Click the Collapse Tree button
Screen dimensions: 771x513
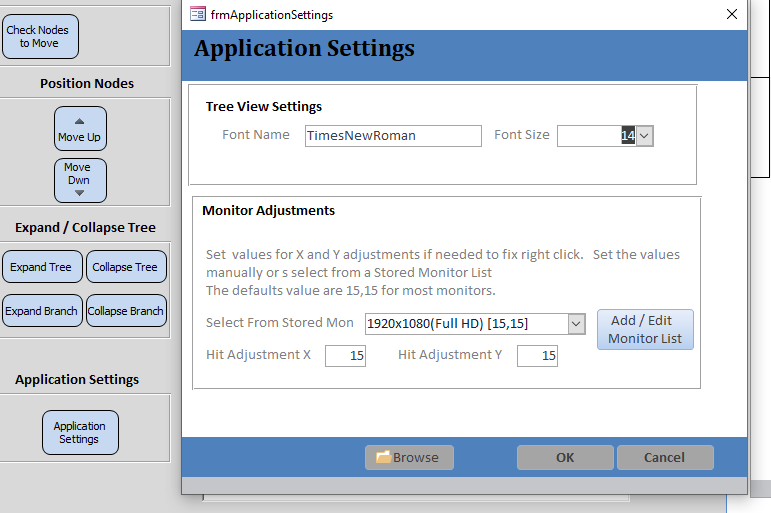click(126, 267)
